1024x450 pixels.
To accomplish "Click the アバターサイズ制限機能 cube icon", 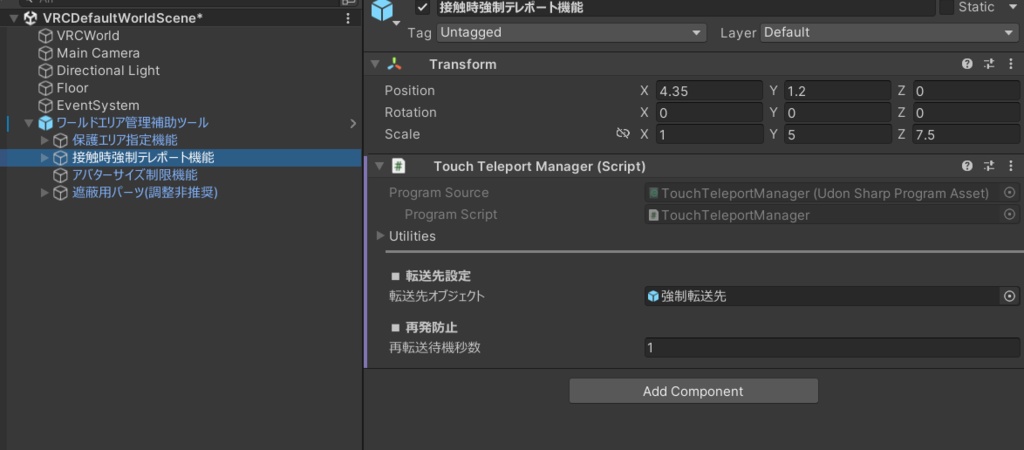I will [x=61, y=175].
